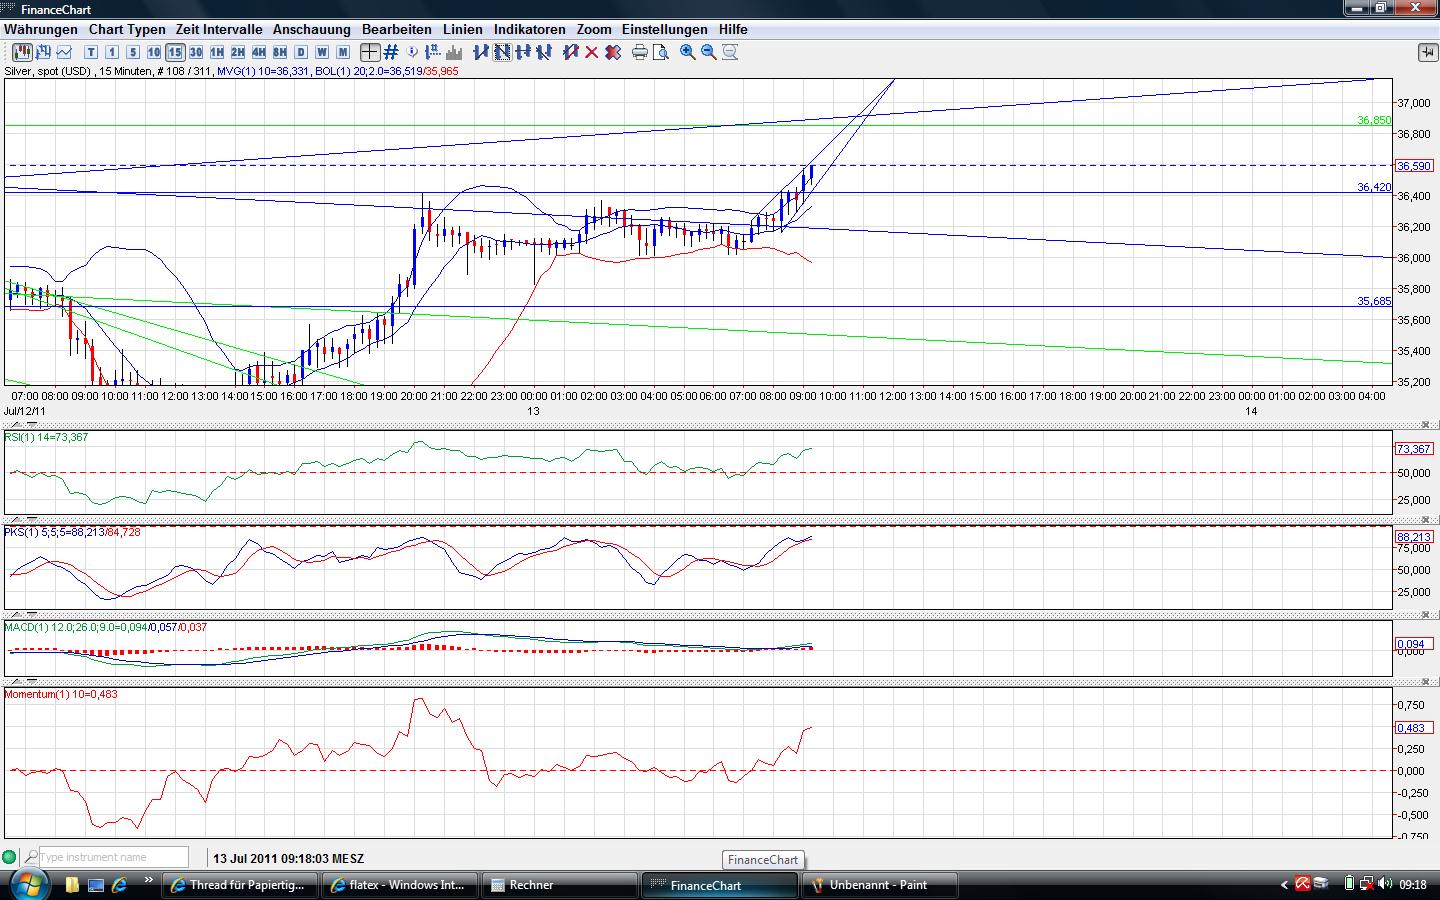Viewport: 1440px width, 900px height.
Task: Click the Type instrument name search field
Action: 113,857
